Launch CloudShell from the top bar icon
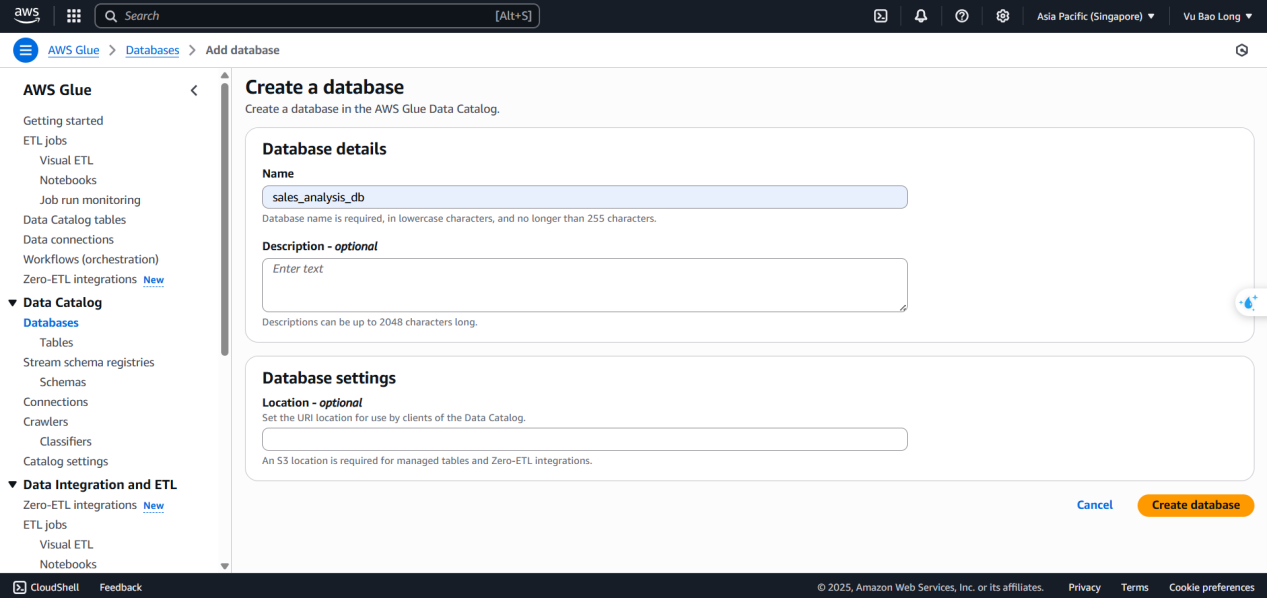1267x598 pixels. click(x=881, y=16)
